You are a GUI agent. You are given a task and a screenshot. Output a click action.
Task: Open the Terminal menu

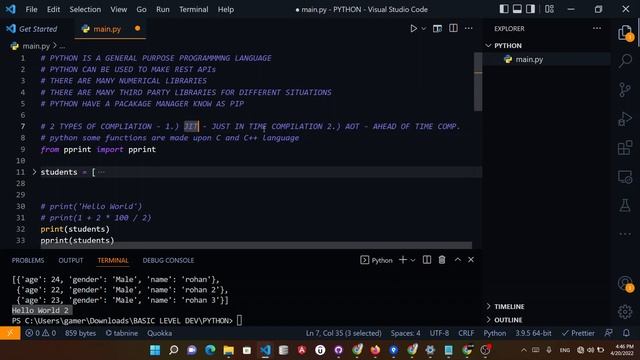point(193,9)
